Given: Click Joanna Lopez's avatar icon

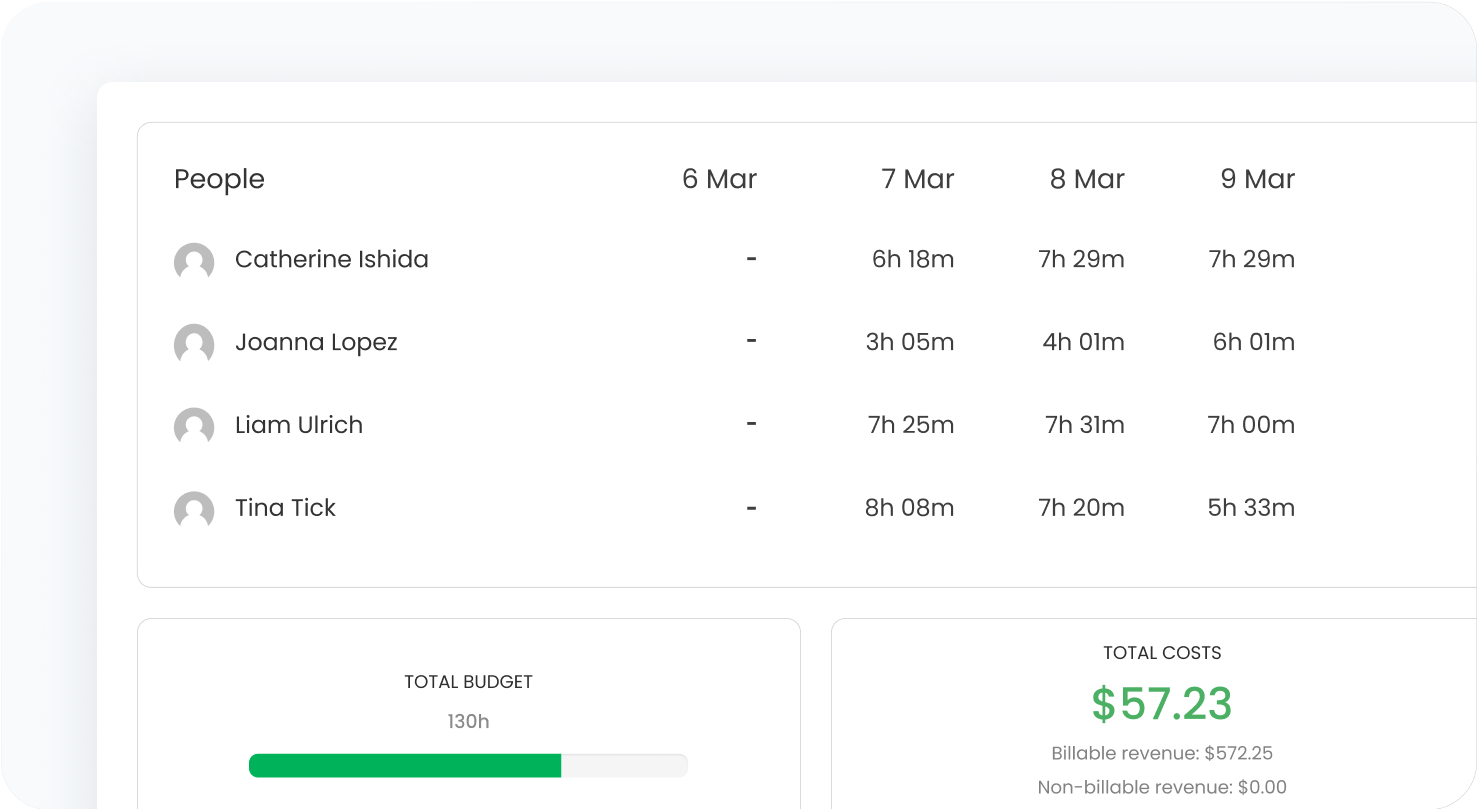Looking at the screenshot, I should (x=194, y=343).
